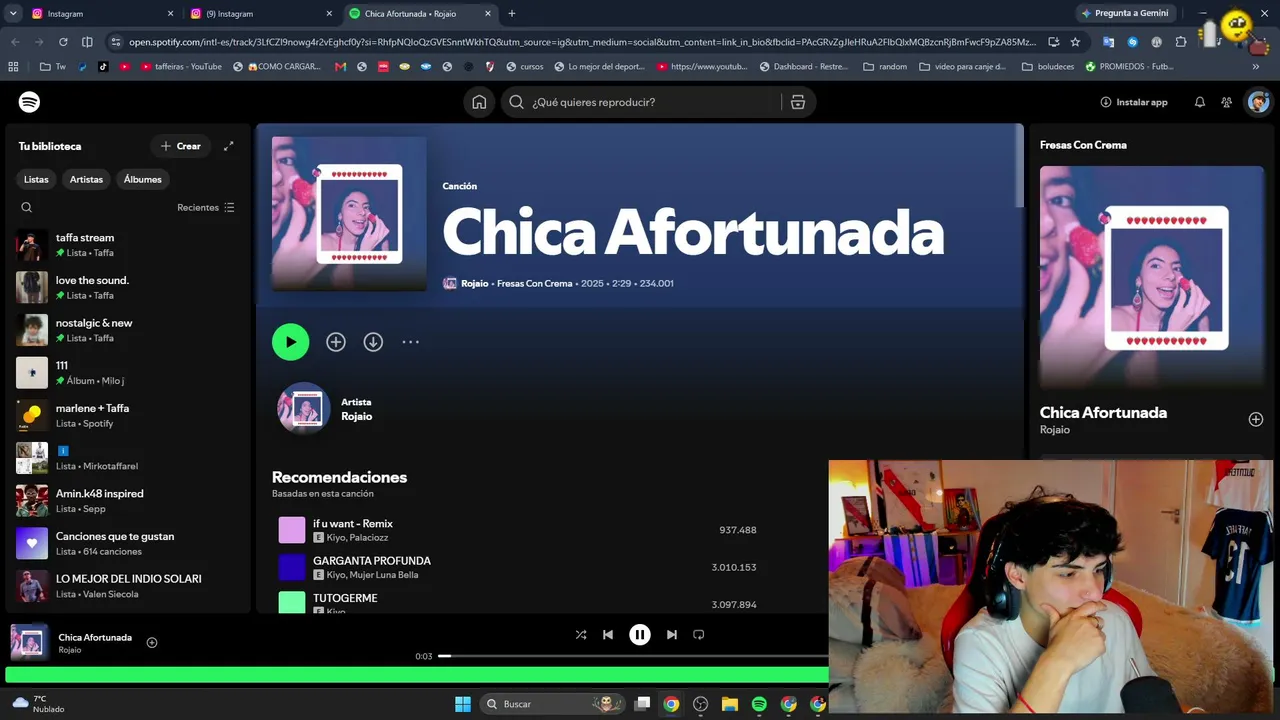Open the taffa stream playlist
Viewport: 1280px width, 720px height.
128,245
